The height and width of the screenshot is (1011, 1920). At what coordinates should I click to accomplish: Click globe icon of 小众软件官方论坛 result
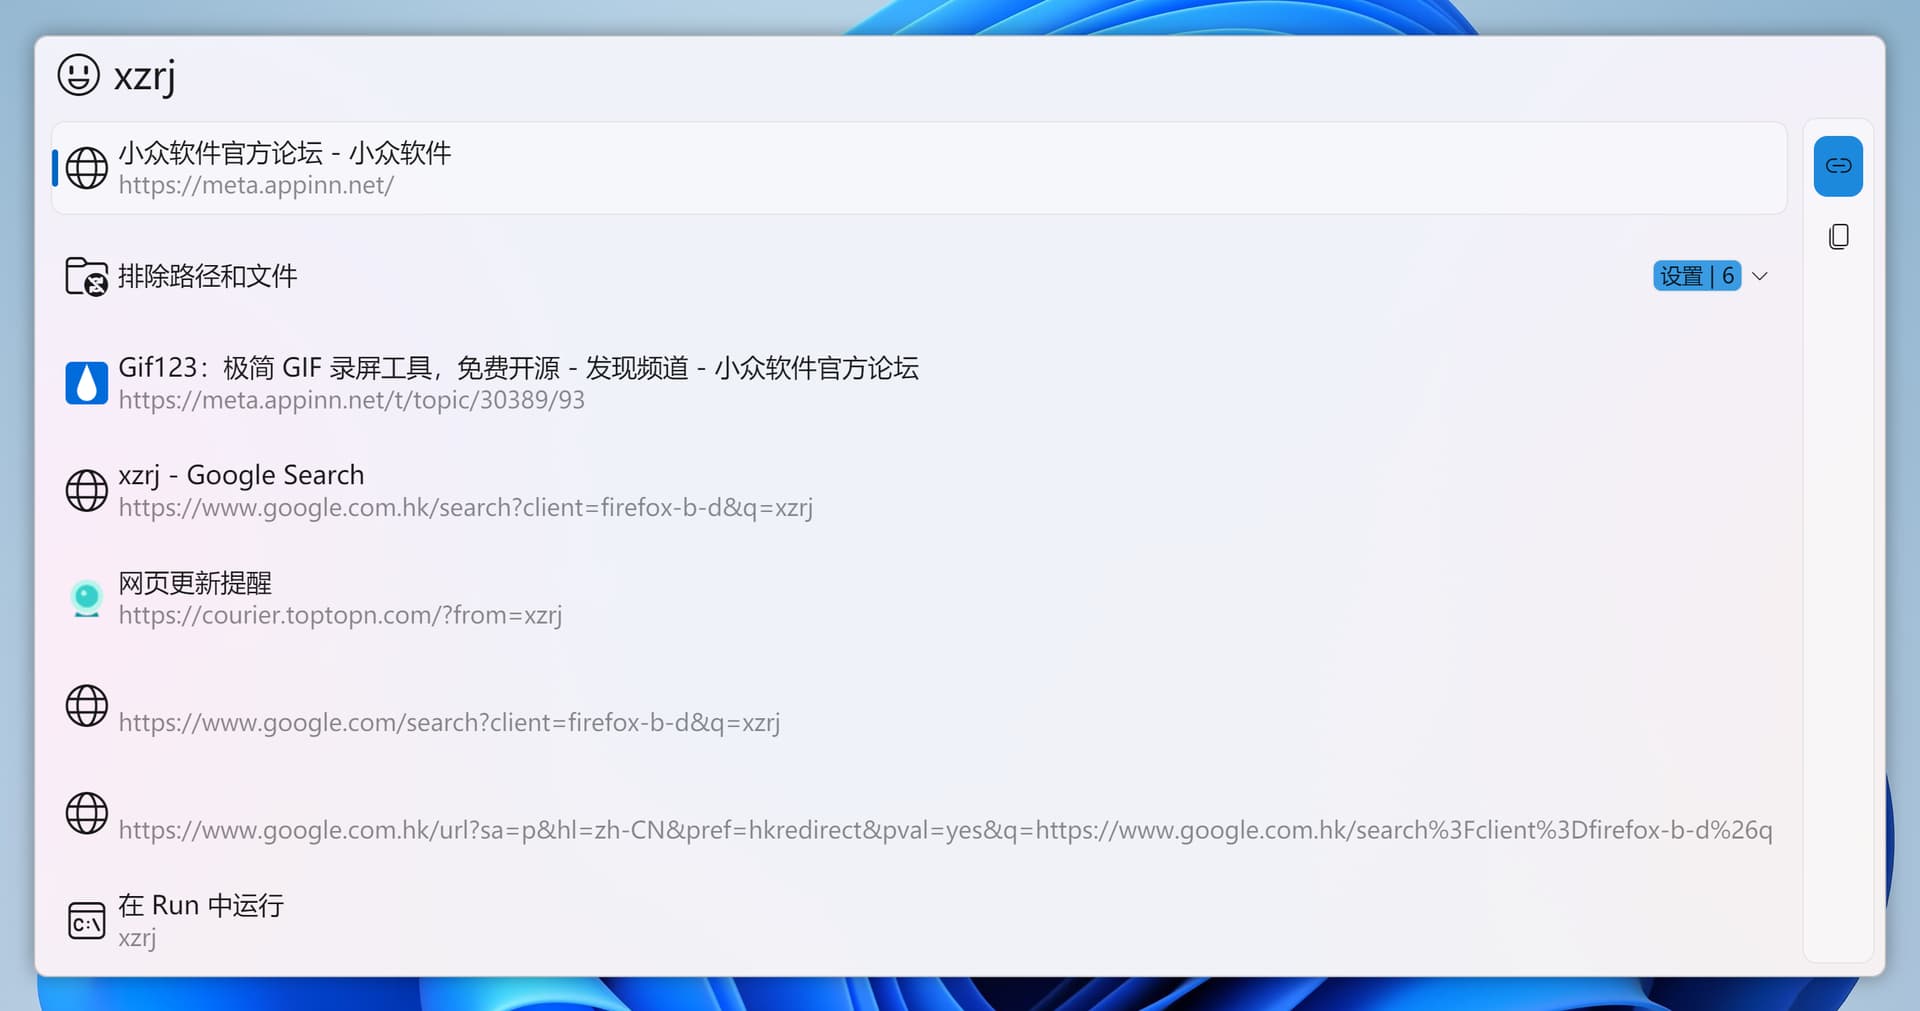86,168
